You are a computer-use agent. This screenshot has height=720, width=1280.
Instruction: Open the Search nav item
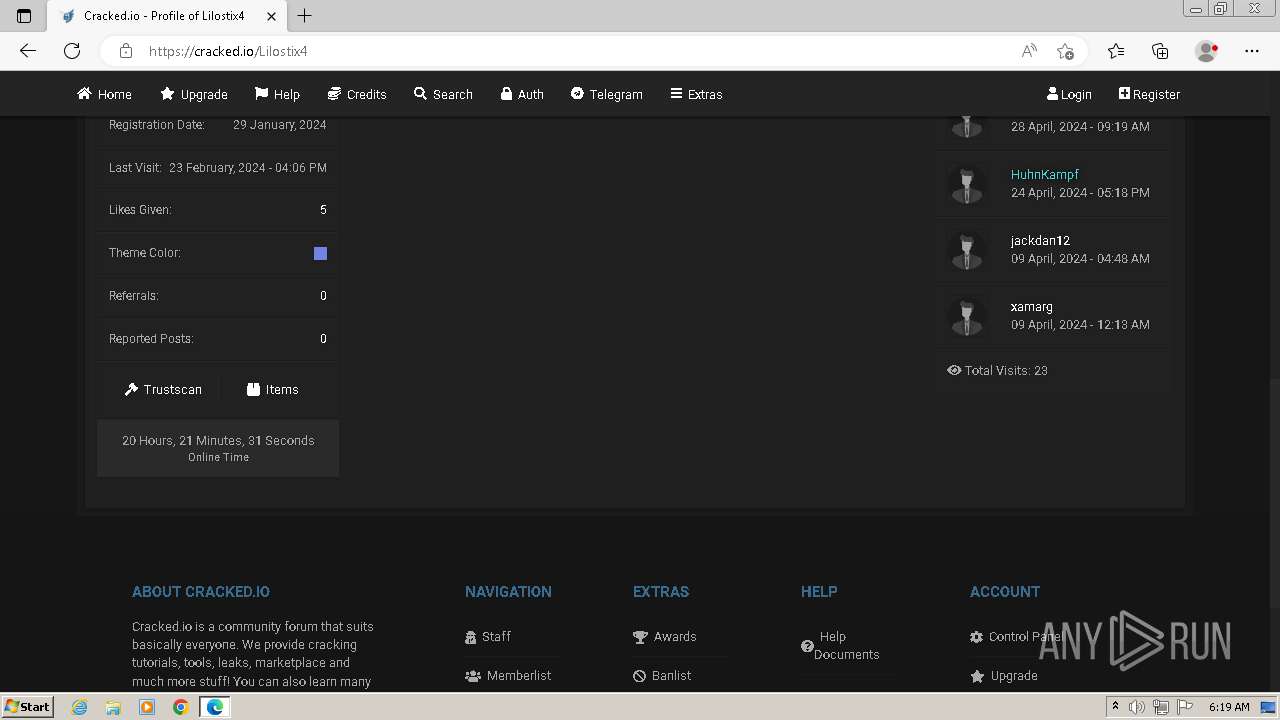pos(443,94)
